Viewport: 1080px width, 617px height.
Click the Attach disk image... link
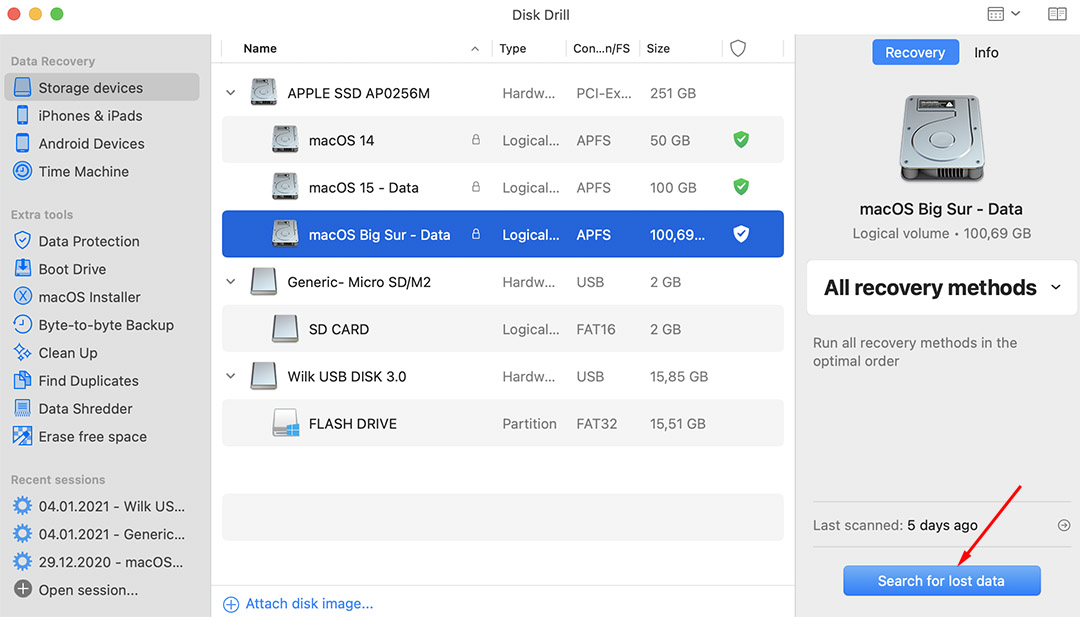point(309,604)
